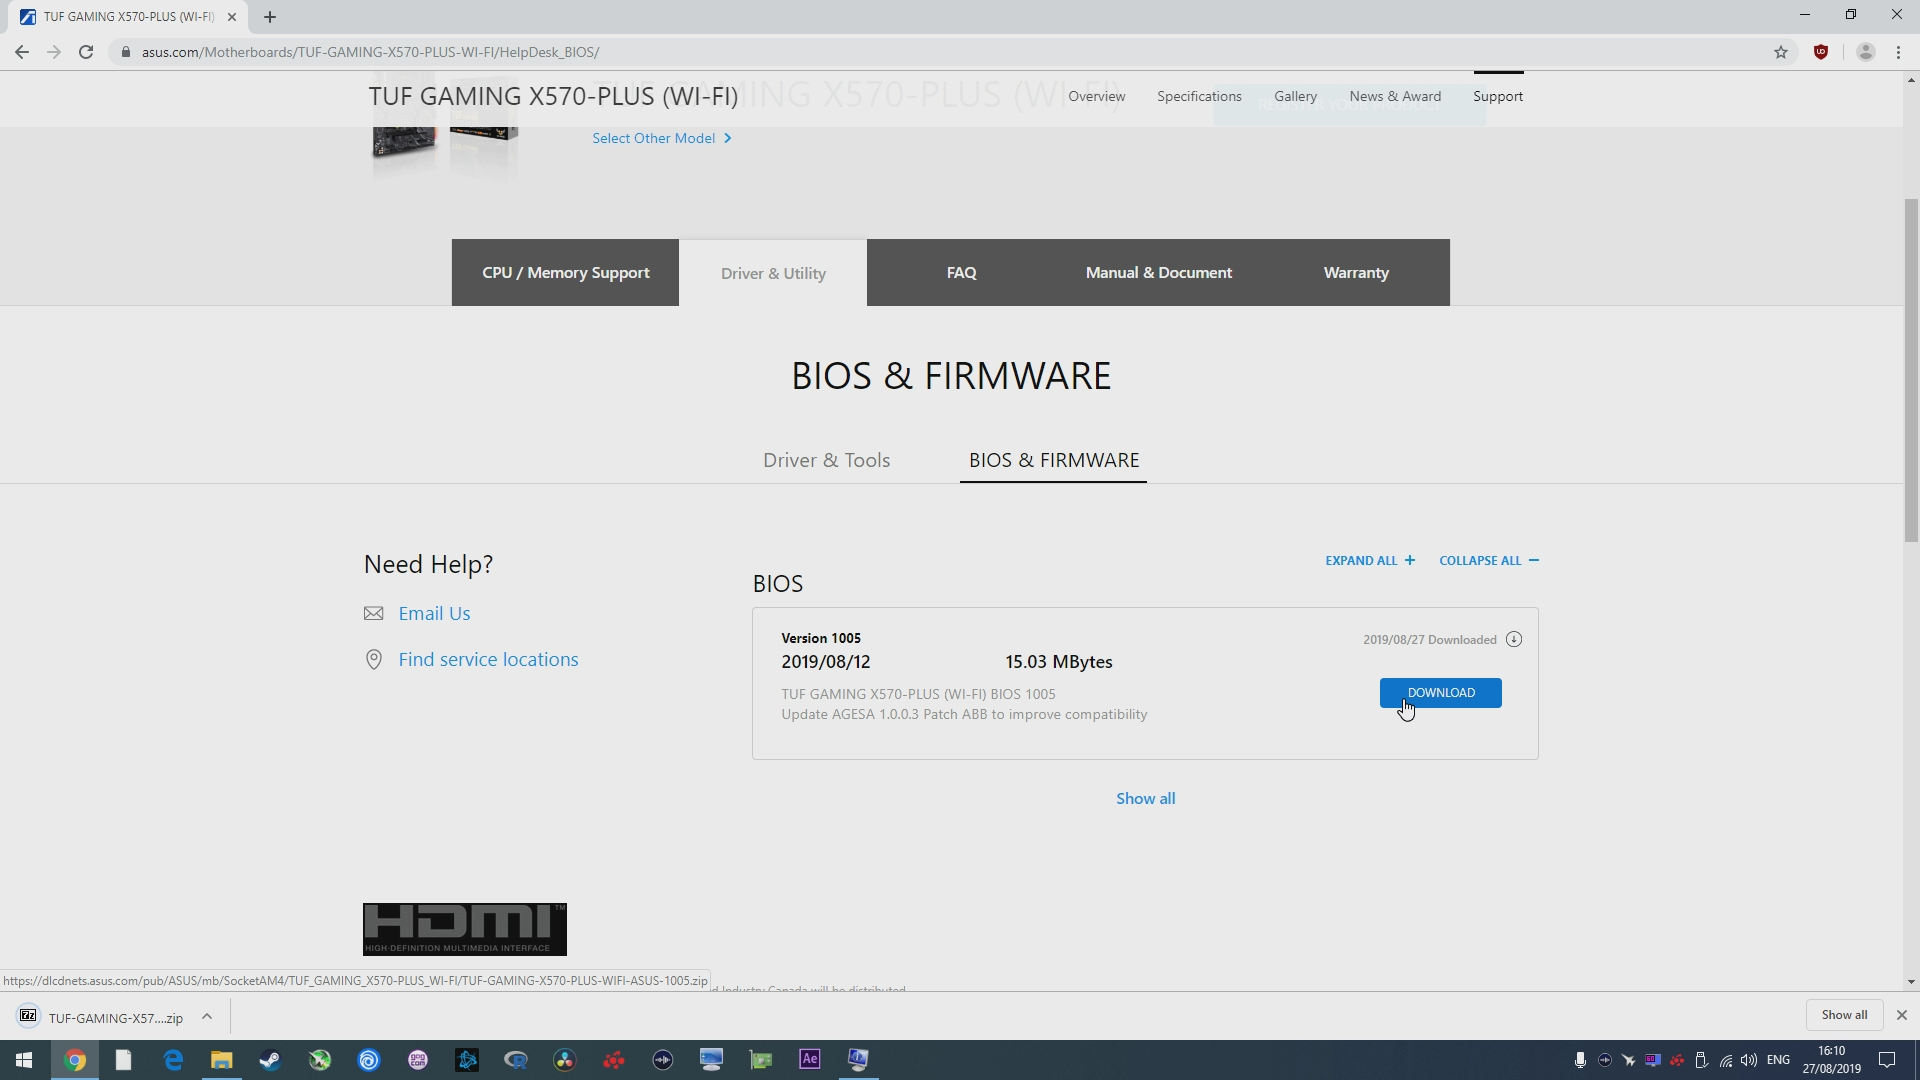Screen dimensions: 1920x1080
Task: Open the Support page
Action: (x=1497, y=96)
